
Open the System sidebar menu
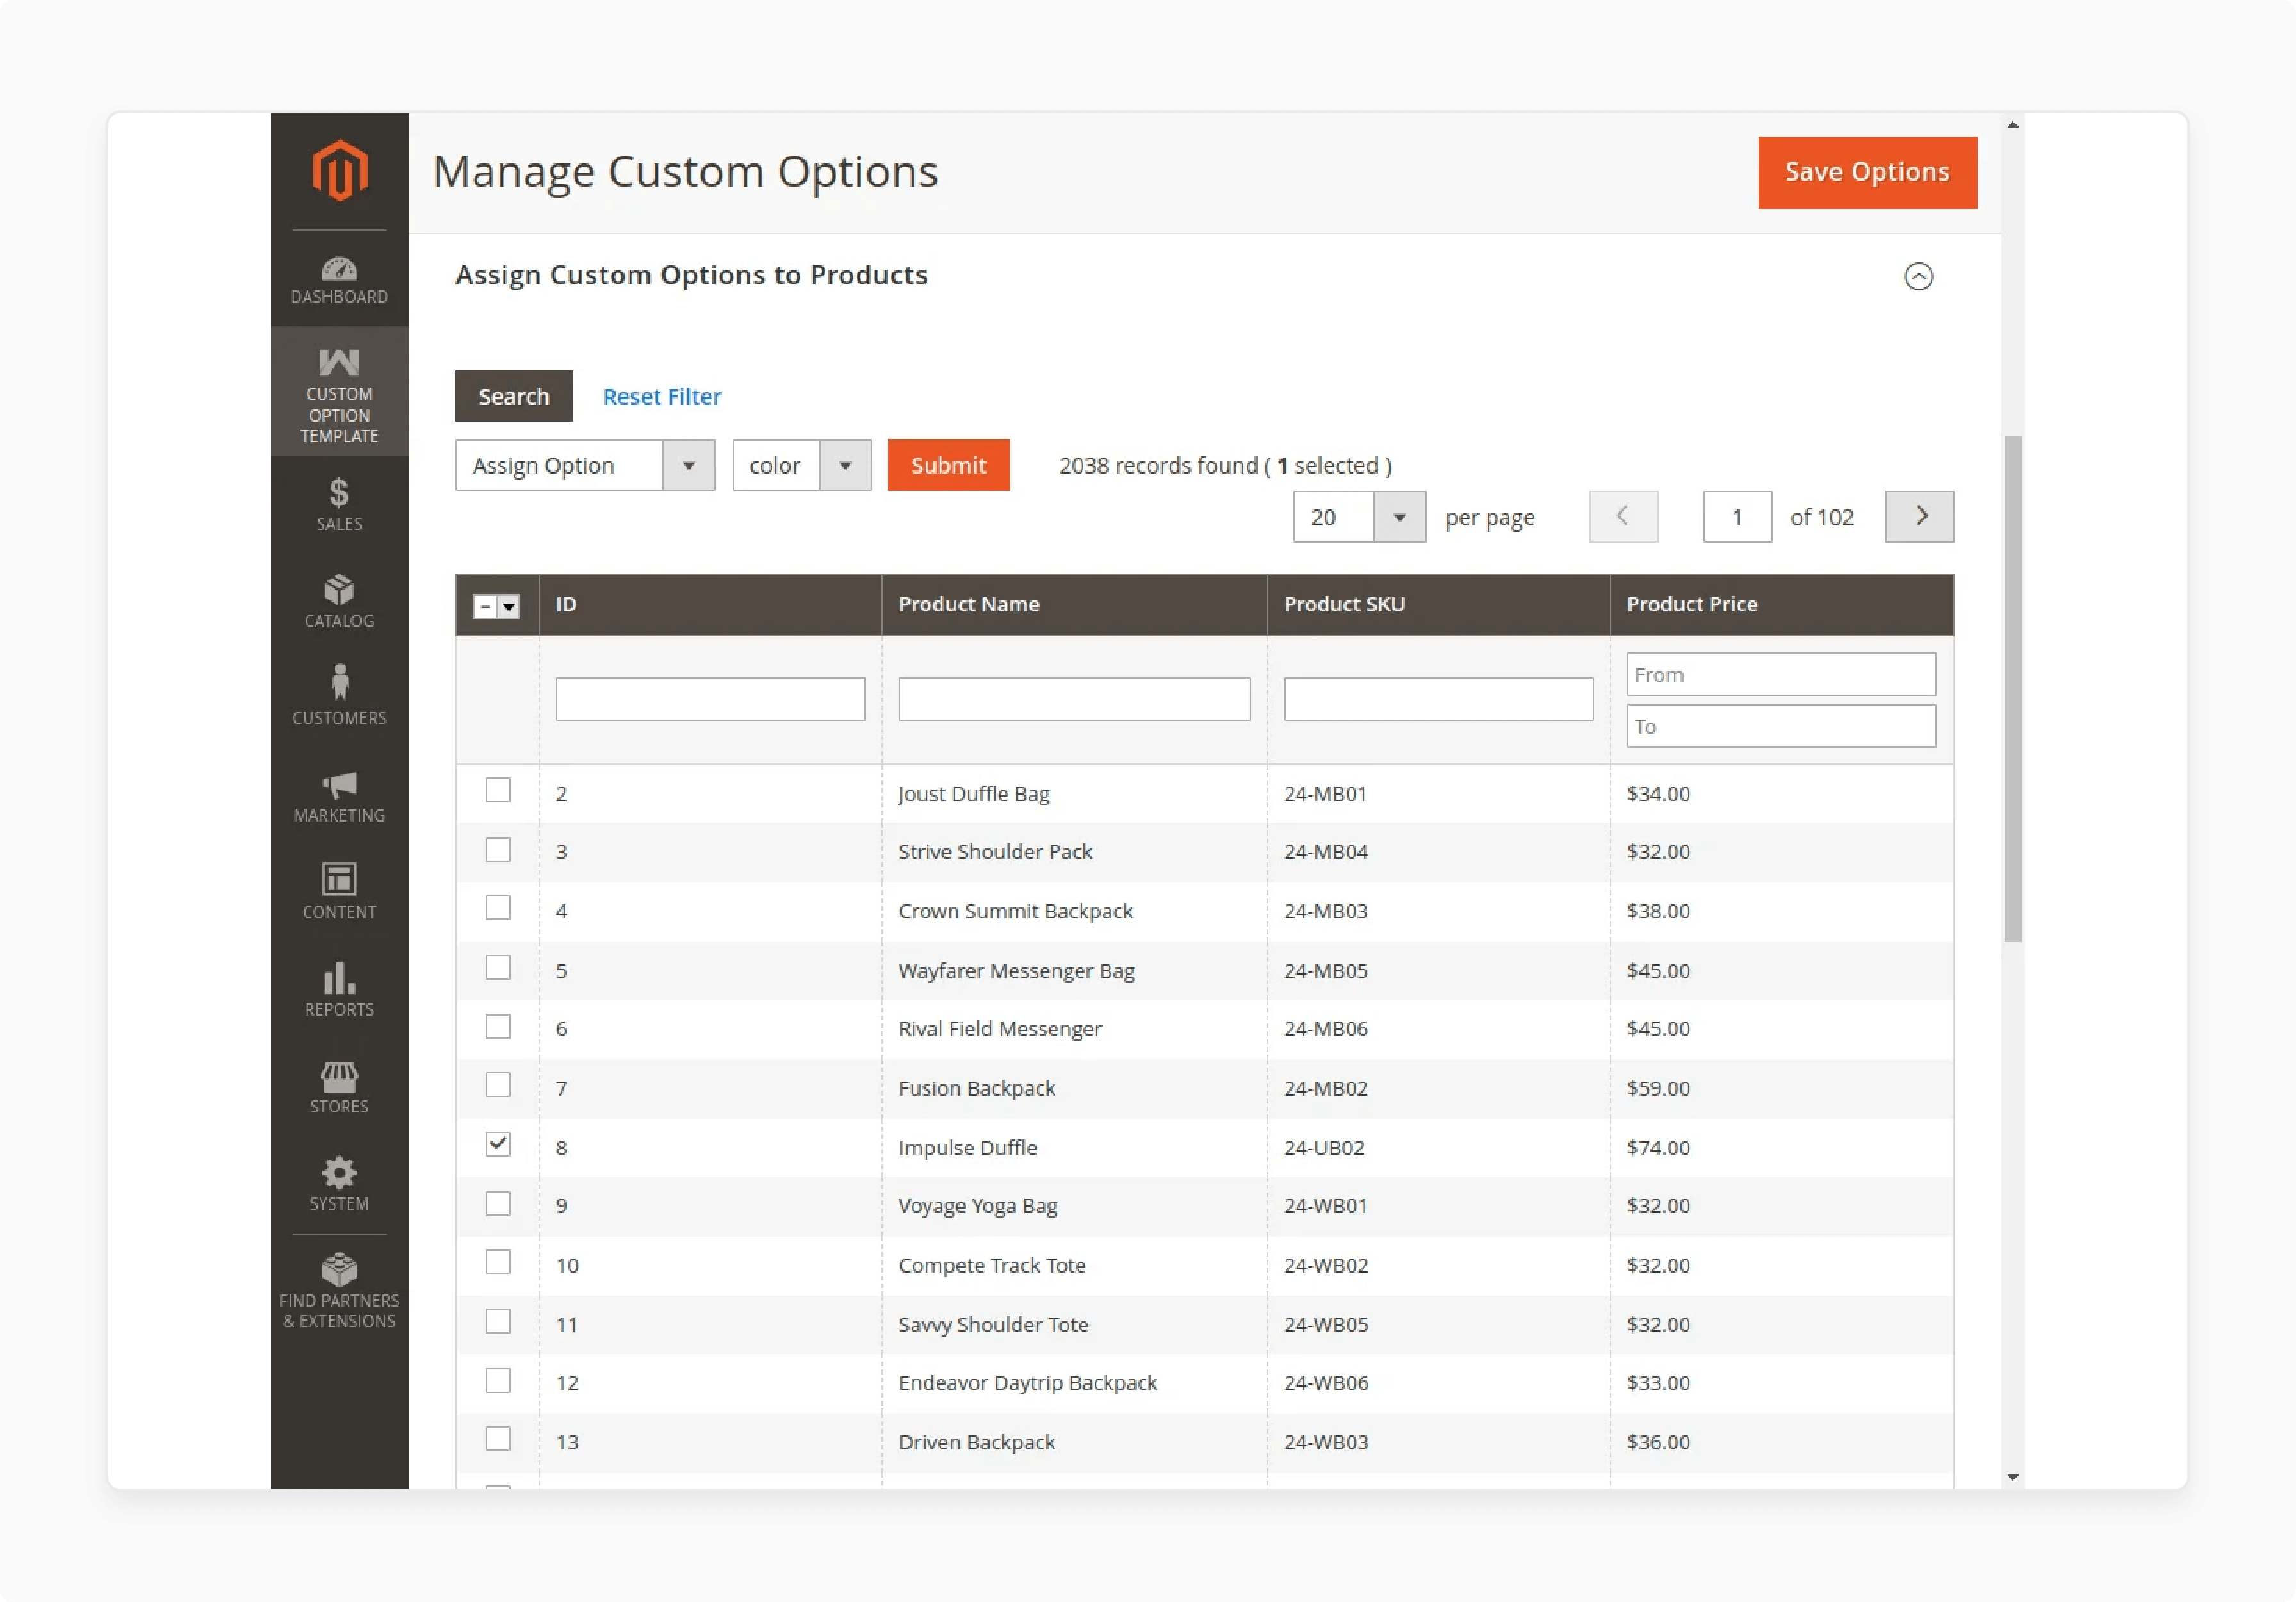(339, 1184)
